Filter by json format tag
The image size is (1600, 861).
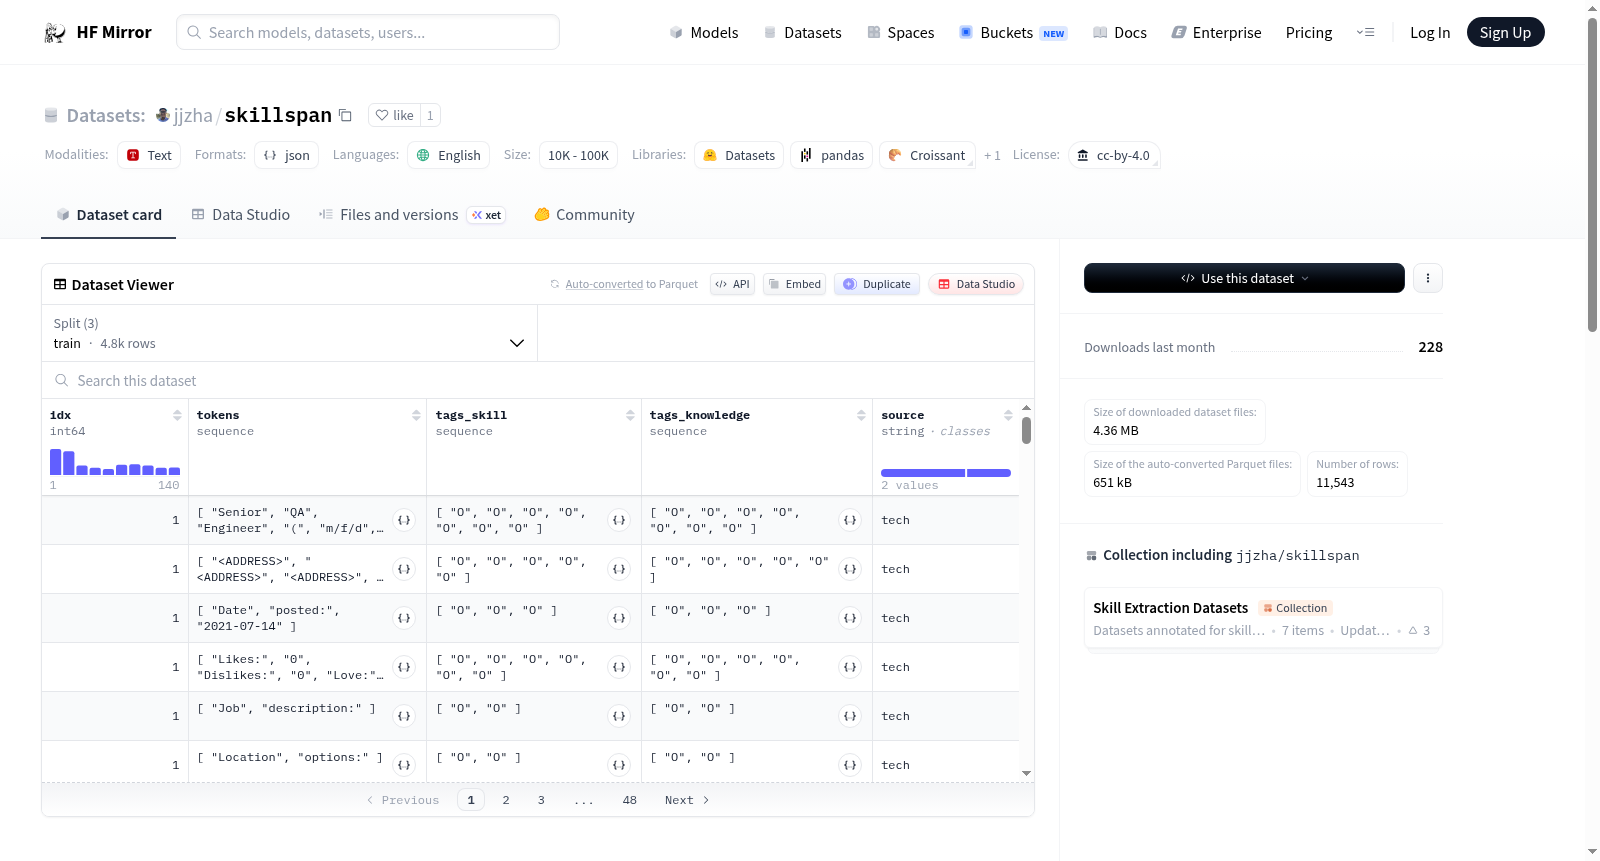pos(286,155)
